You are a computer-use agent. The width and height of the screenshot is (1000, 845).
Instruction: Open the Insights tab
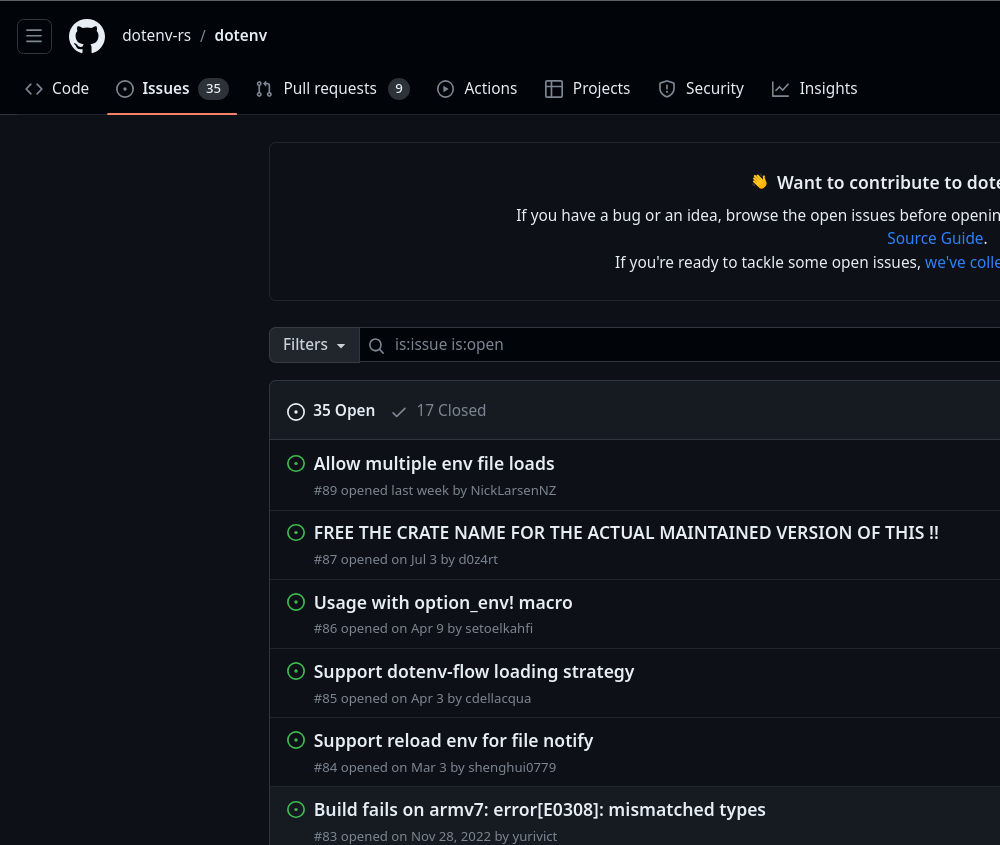814,89
